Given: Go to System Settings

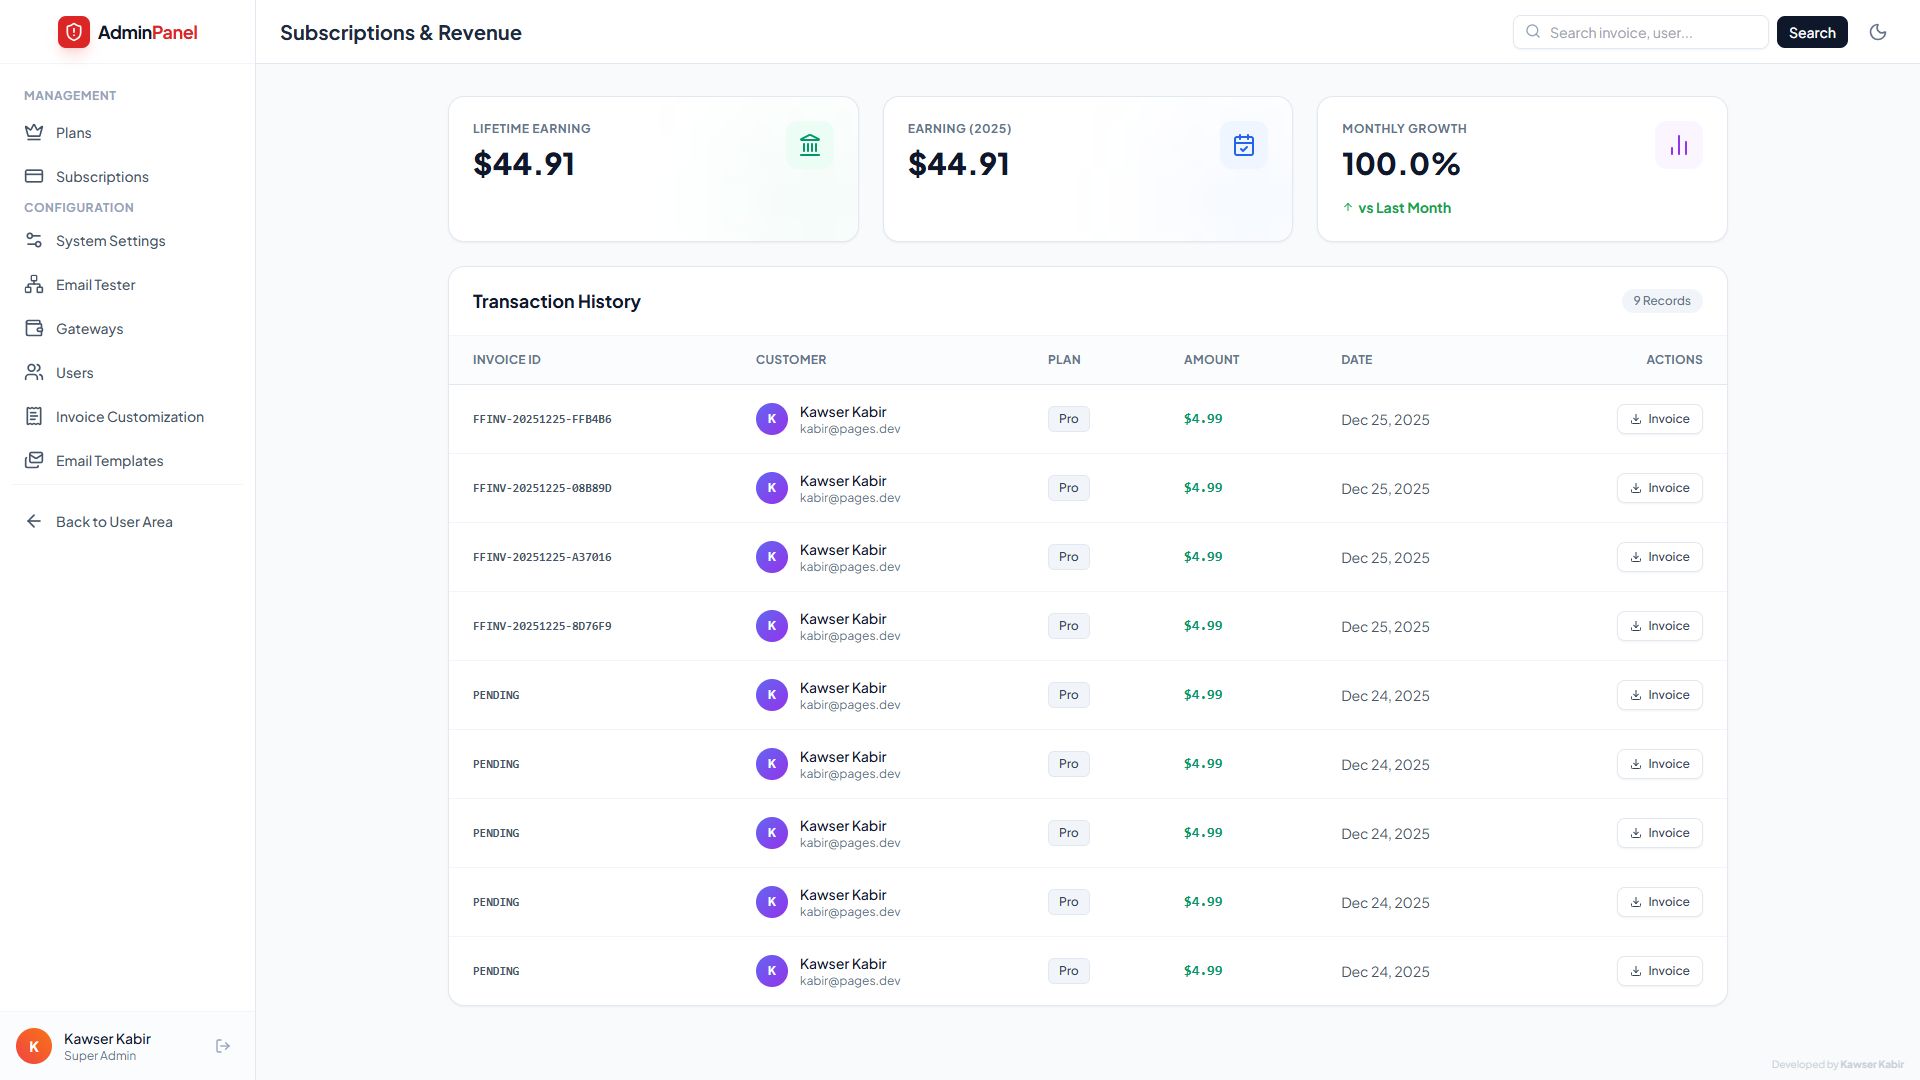Looking at the screenshot, I should click(x=110, y=241).
